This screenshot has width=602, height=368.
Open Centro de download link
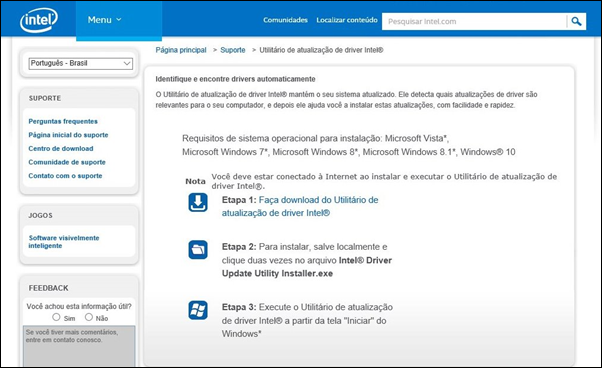(x=61, y=149)
